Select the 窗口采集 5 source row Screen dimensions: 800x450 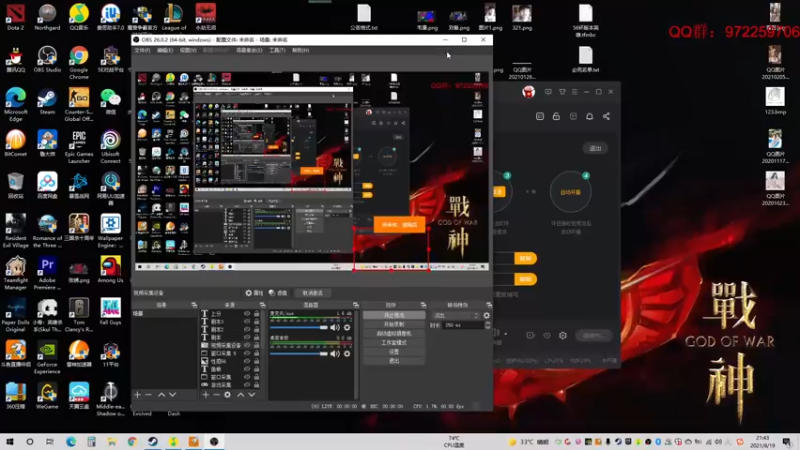click(x=230, y=353)
